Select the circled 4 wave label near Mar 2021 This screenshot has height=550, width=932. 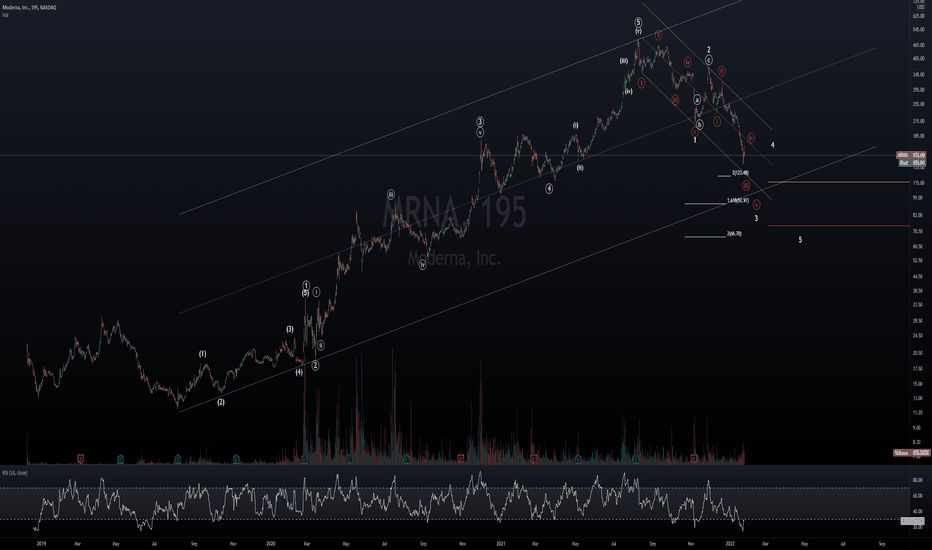tap(549, 188)
